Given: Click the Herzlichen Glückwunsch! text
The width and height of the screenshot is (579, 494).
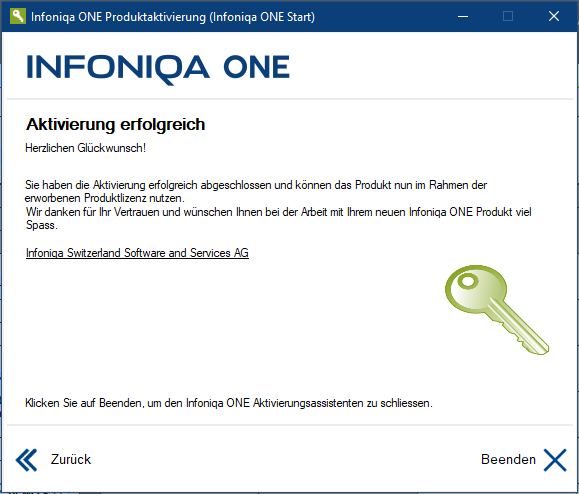Looking at the screenshot, I should pos(85,148).
